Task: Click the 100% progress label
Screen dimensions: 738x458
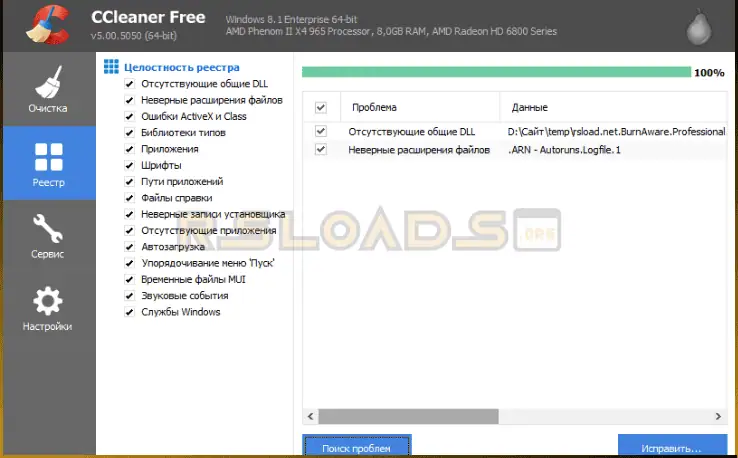Action: (x=709, y=72)
